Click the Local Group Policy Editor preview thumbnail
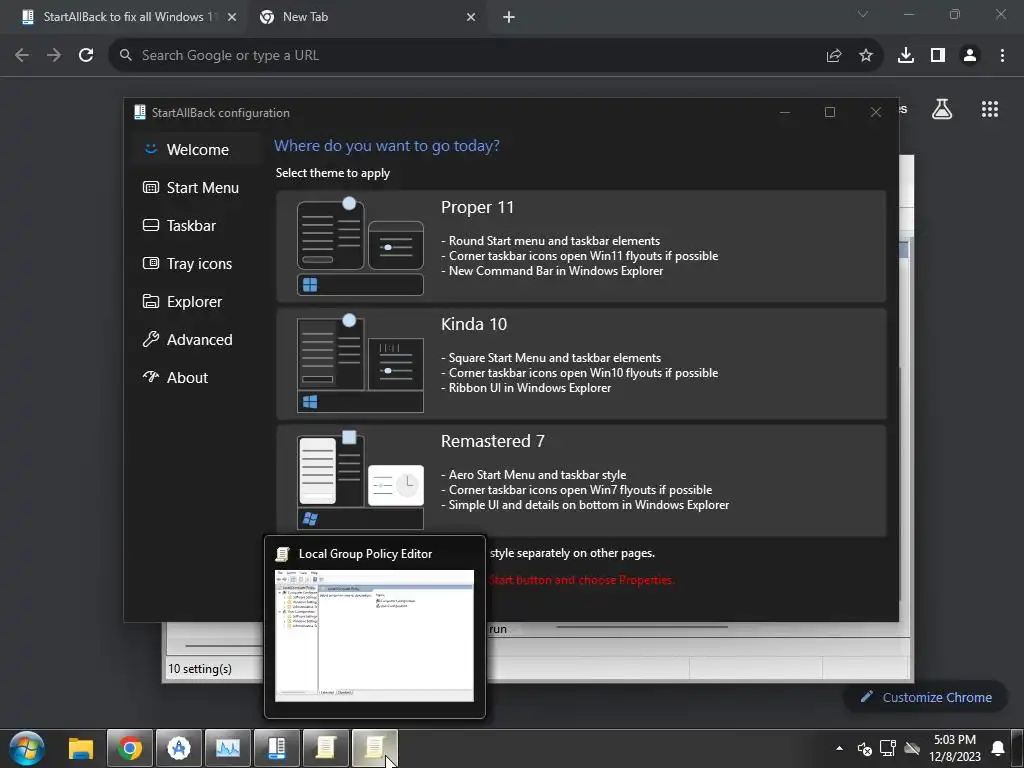 tap(374, 635)
